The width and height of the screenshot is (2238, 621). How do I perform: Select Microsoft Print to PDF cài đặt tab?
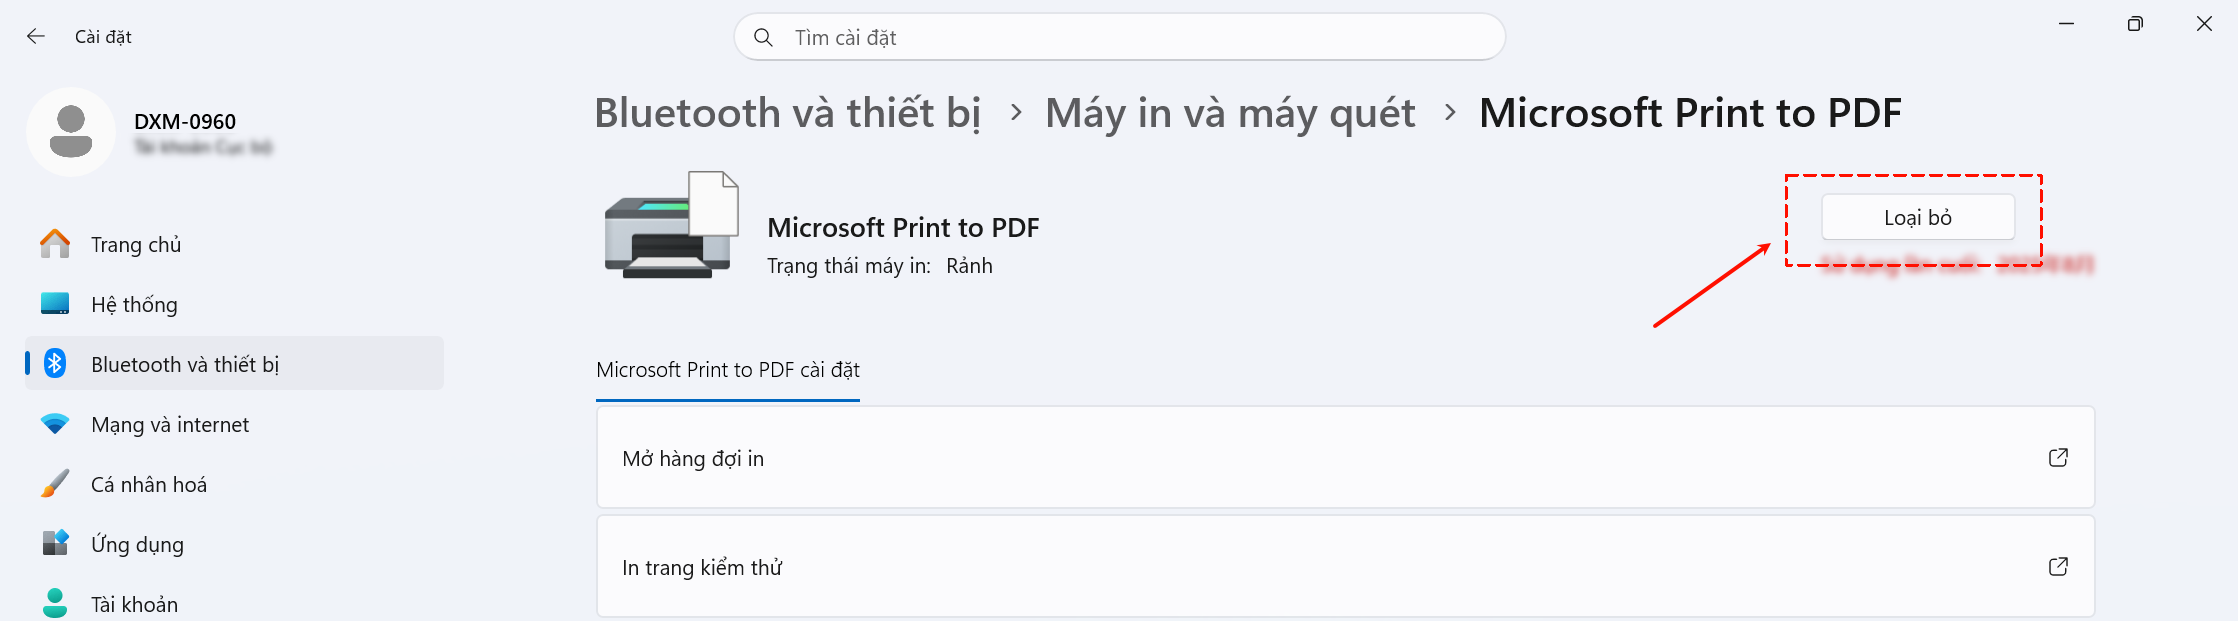728,370
